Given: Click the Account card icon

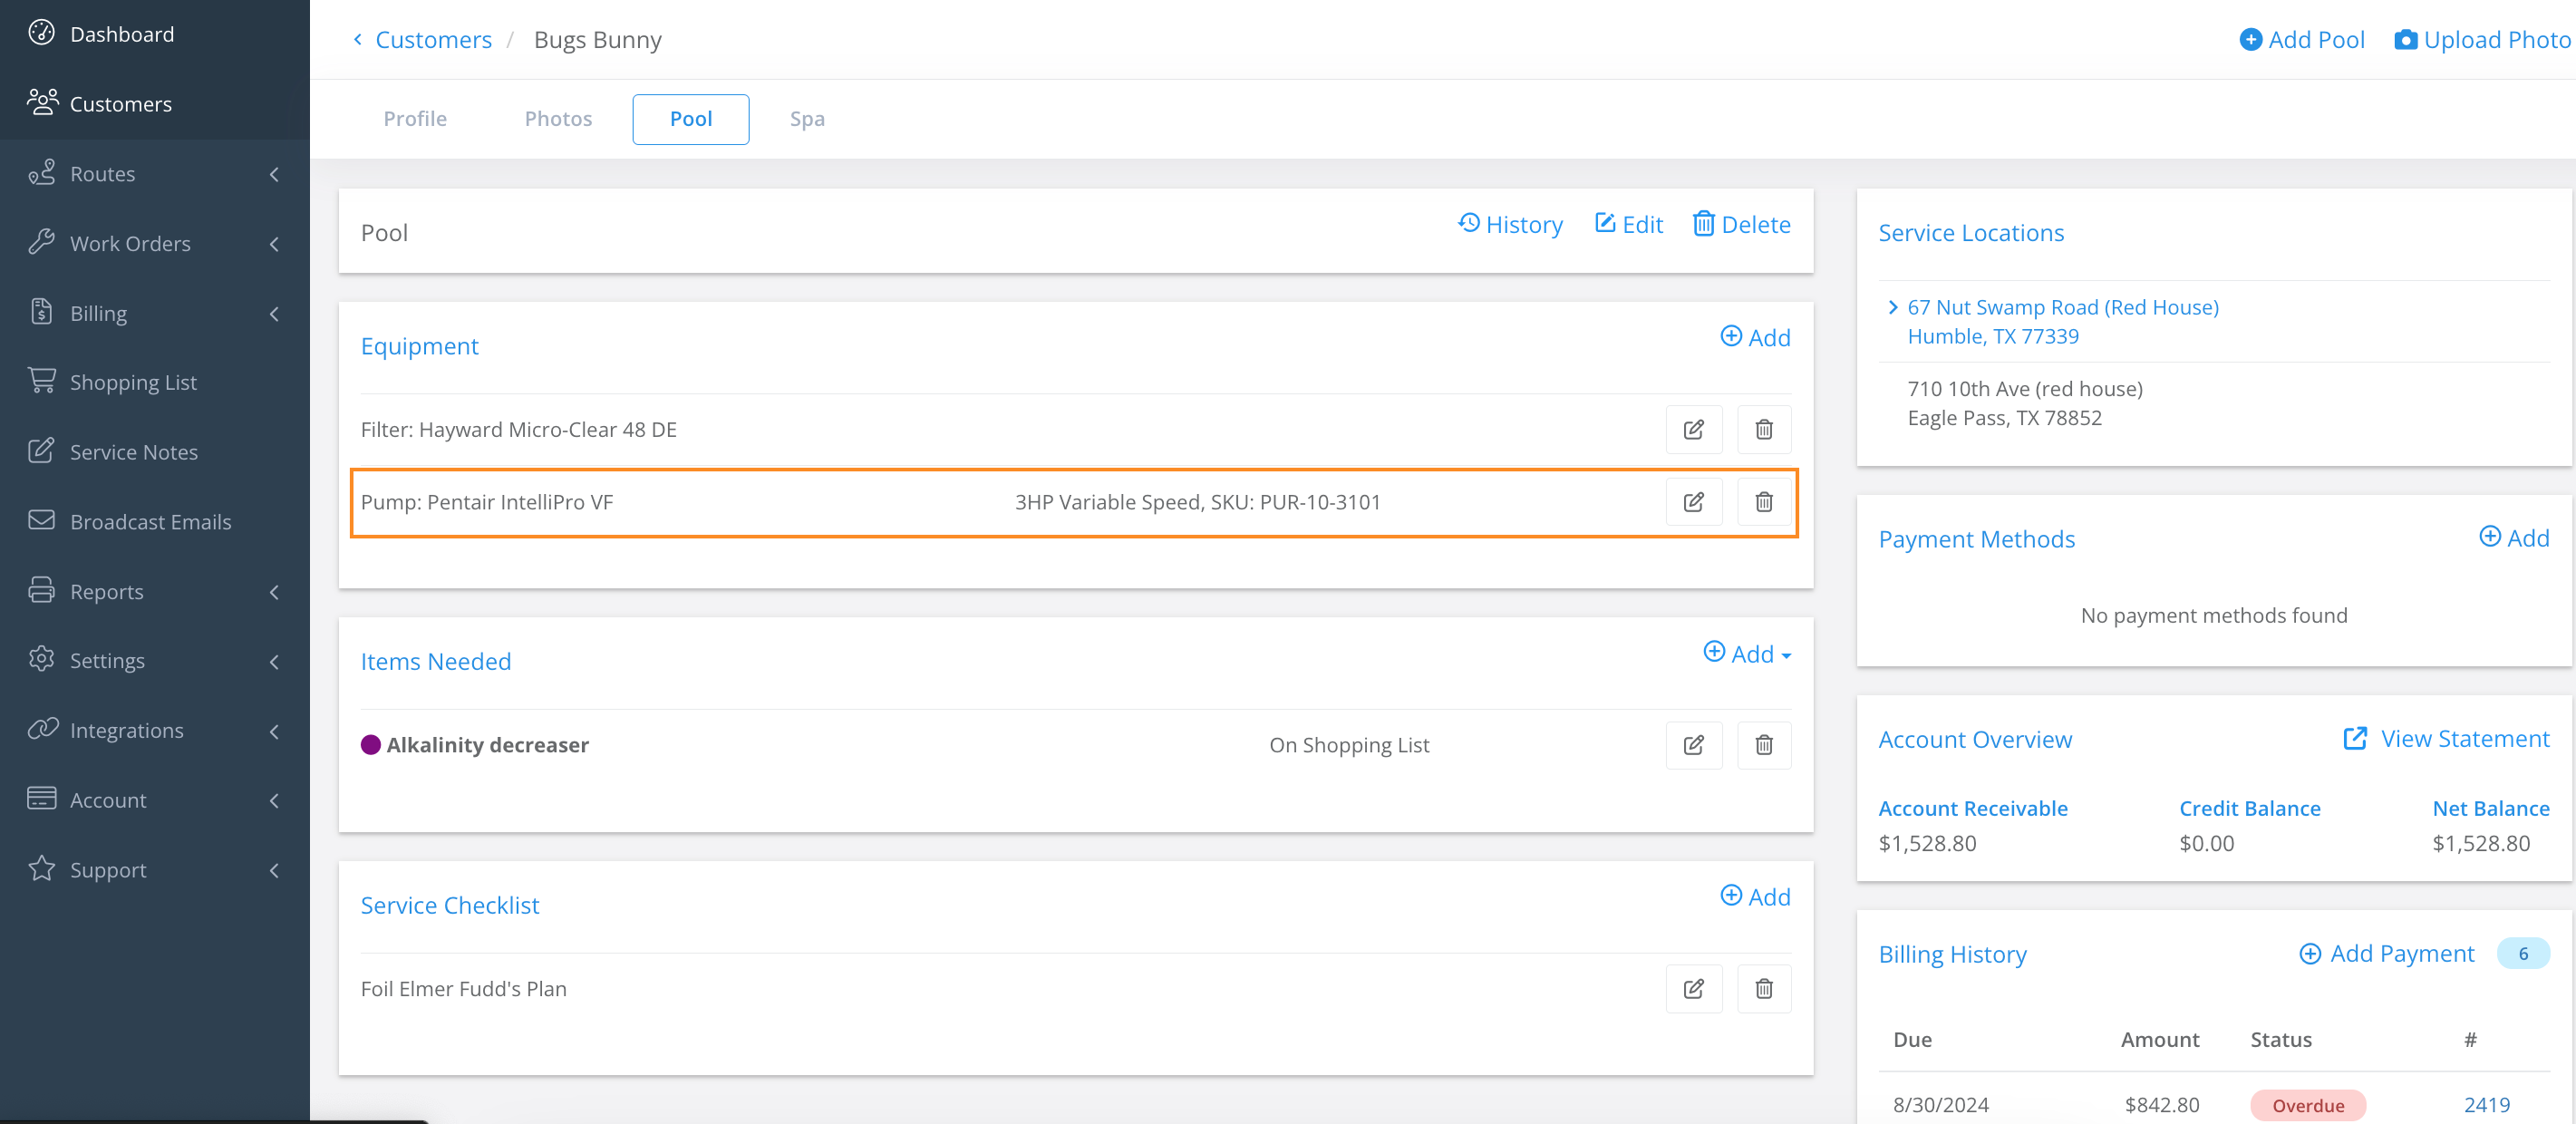Looking at the screenshot, I should click(x=41, y=799).
